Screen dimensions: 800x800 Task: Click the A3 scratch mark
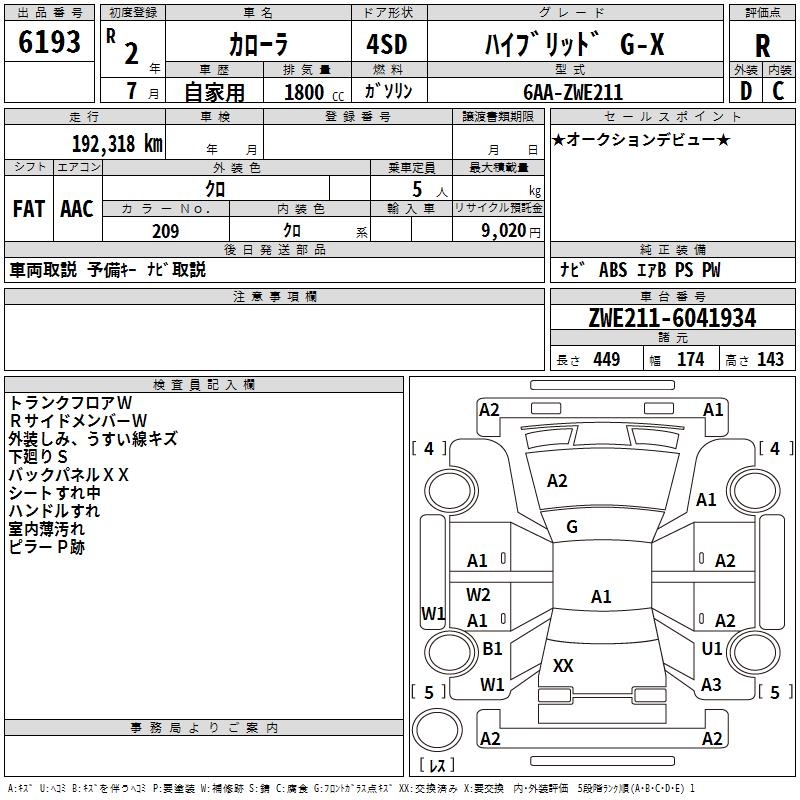711,684
